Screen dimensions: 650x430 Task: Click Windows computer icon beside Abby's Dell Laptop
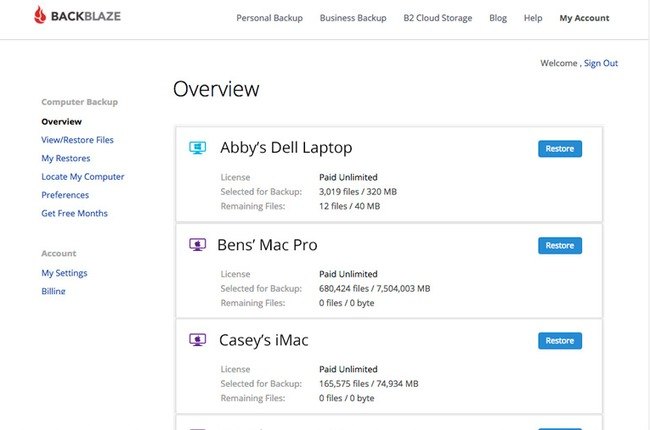(x=197, y=148)
